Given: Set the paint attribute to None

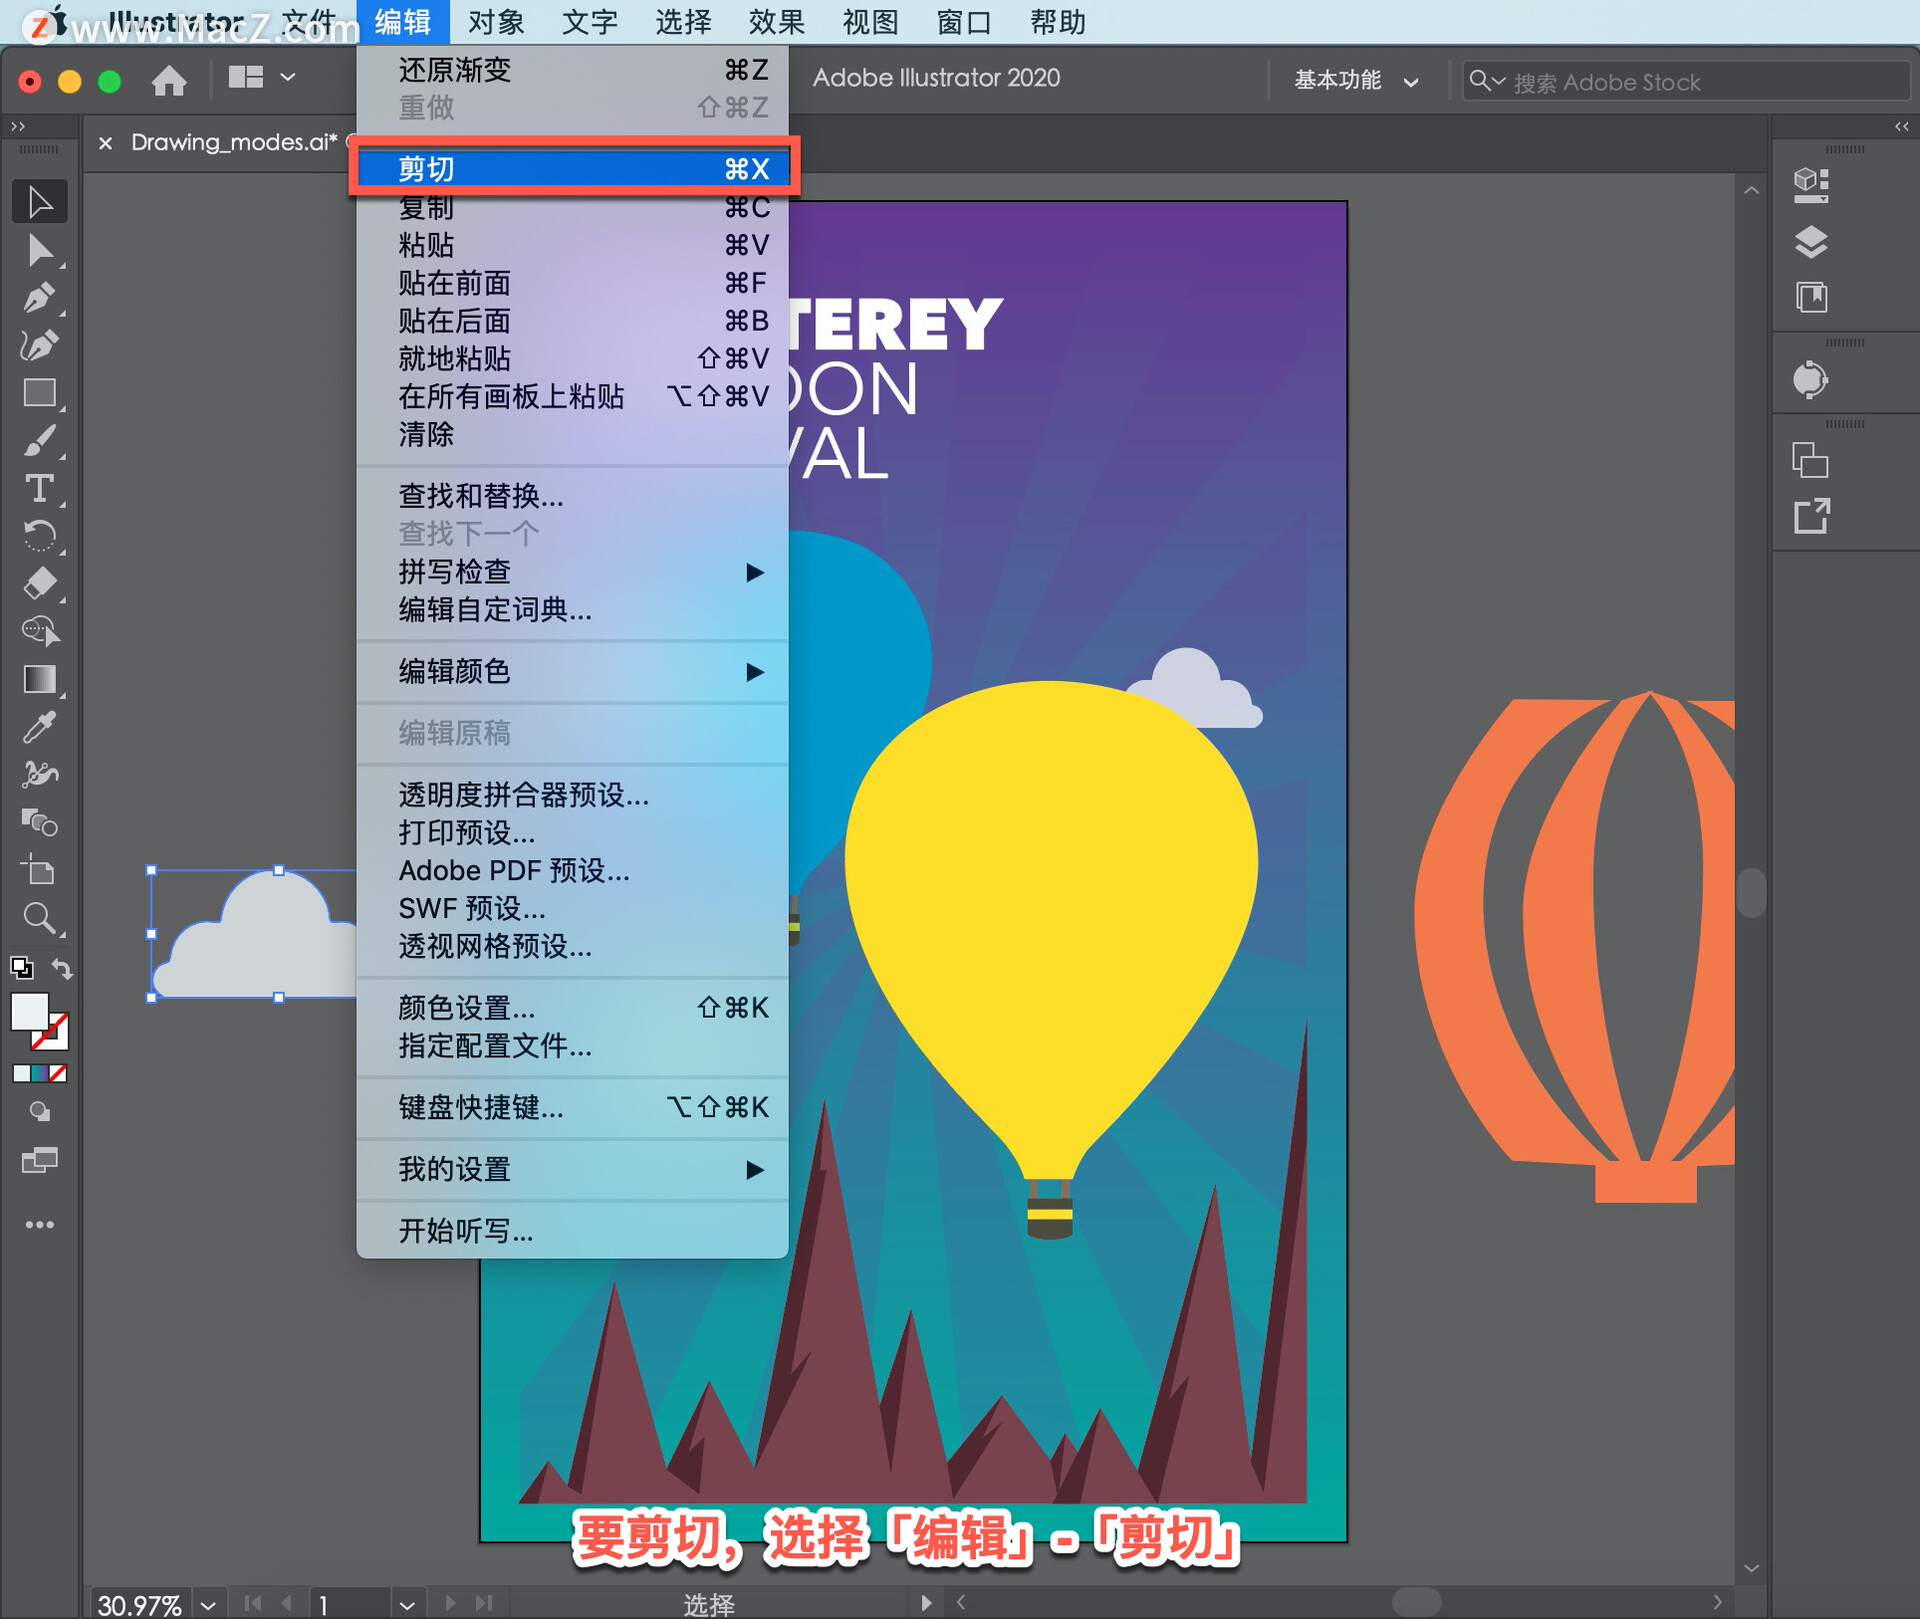Looking at the screenshot, I should [x=59, y=1073].
